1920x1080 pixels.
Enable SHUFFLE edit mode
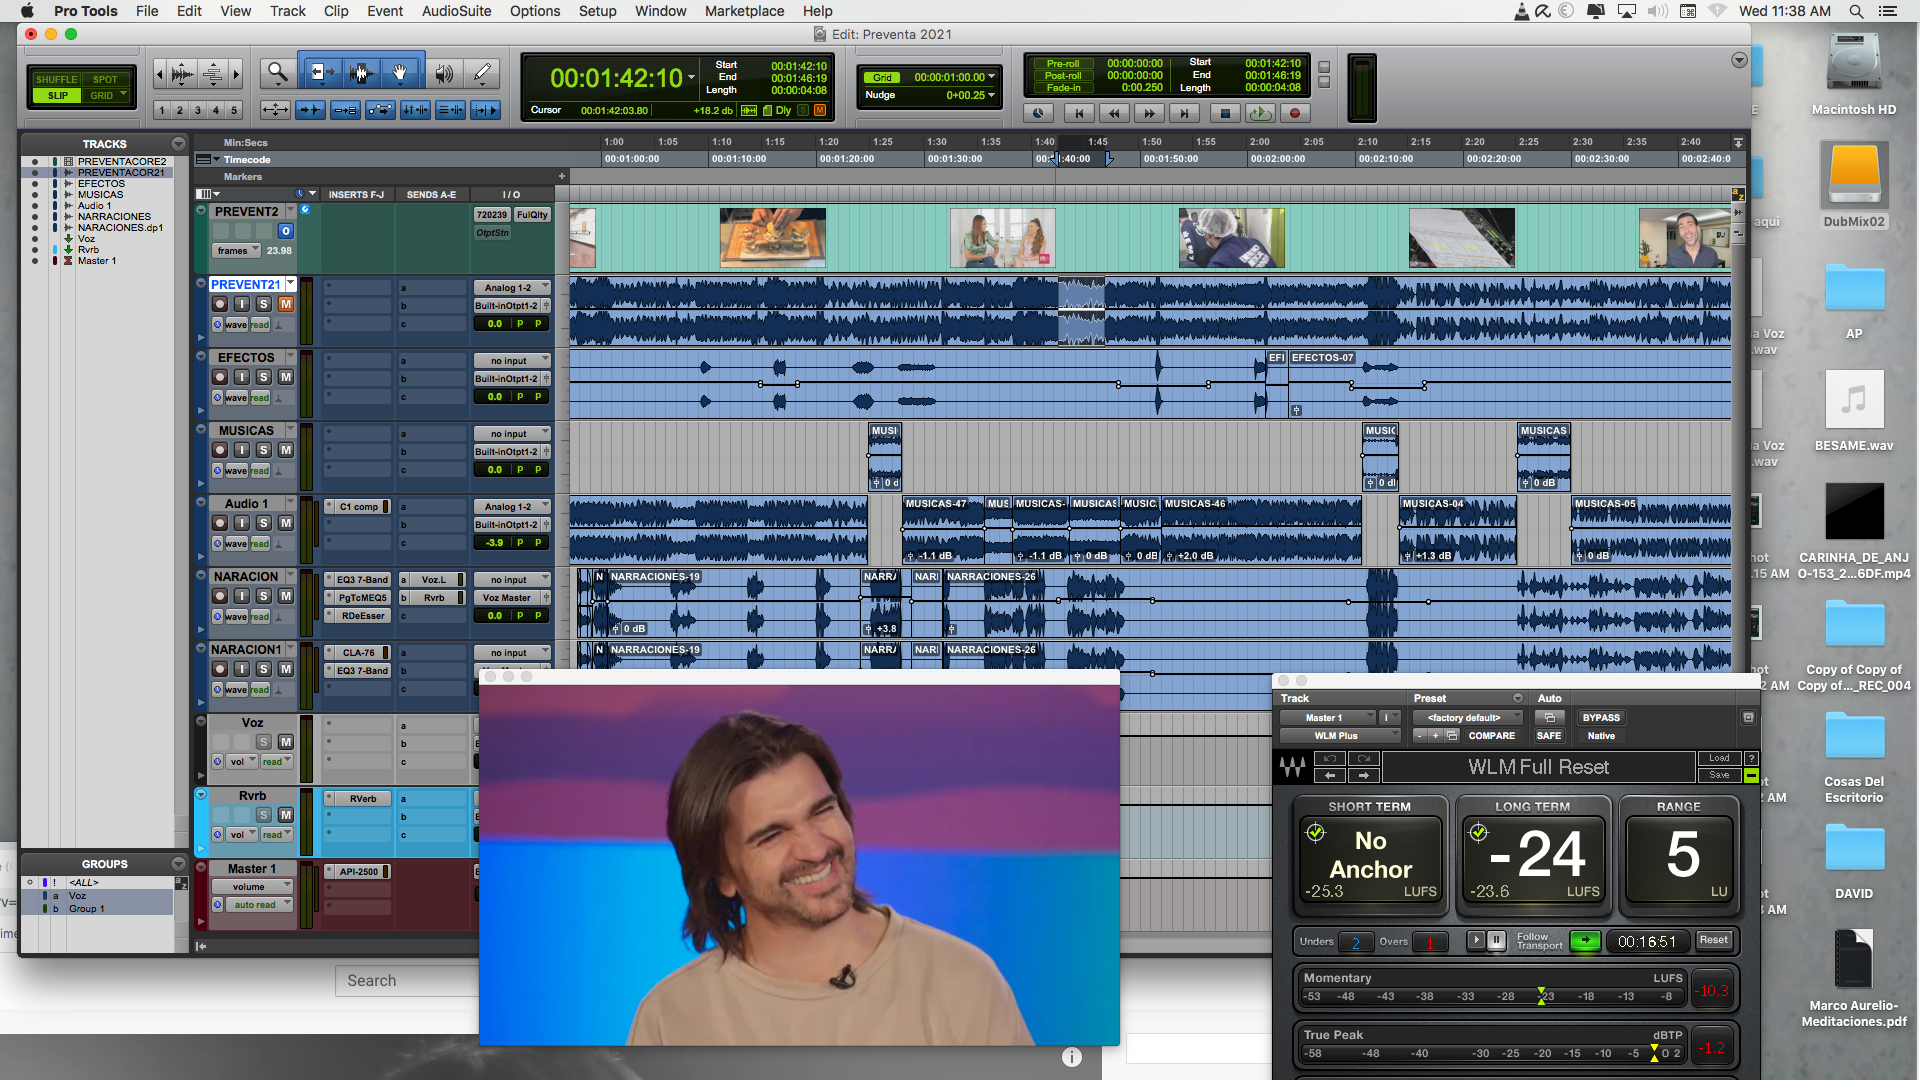[56, 79]
